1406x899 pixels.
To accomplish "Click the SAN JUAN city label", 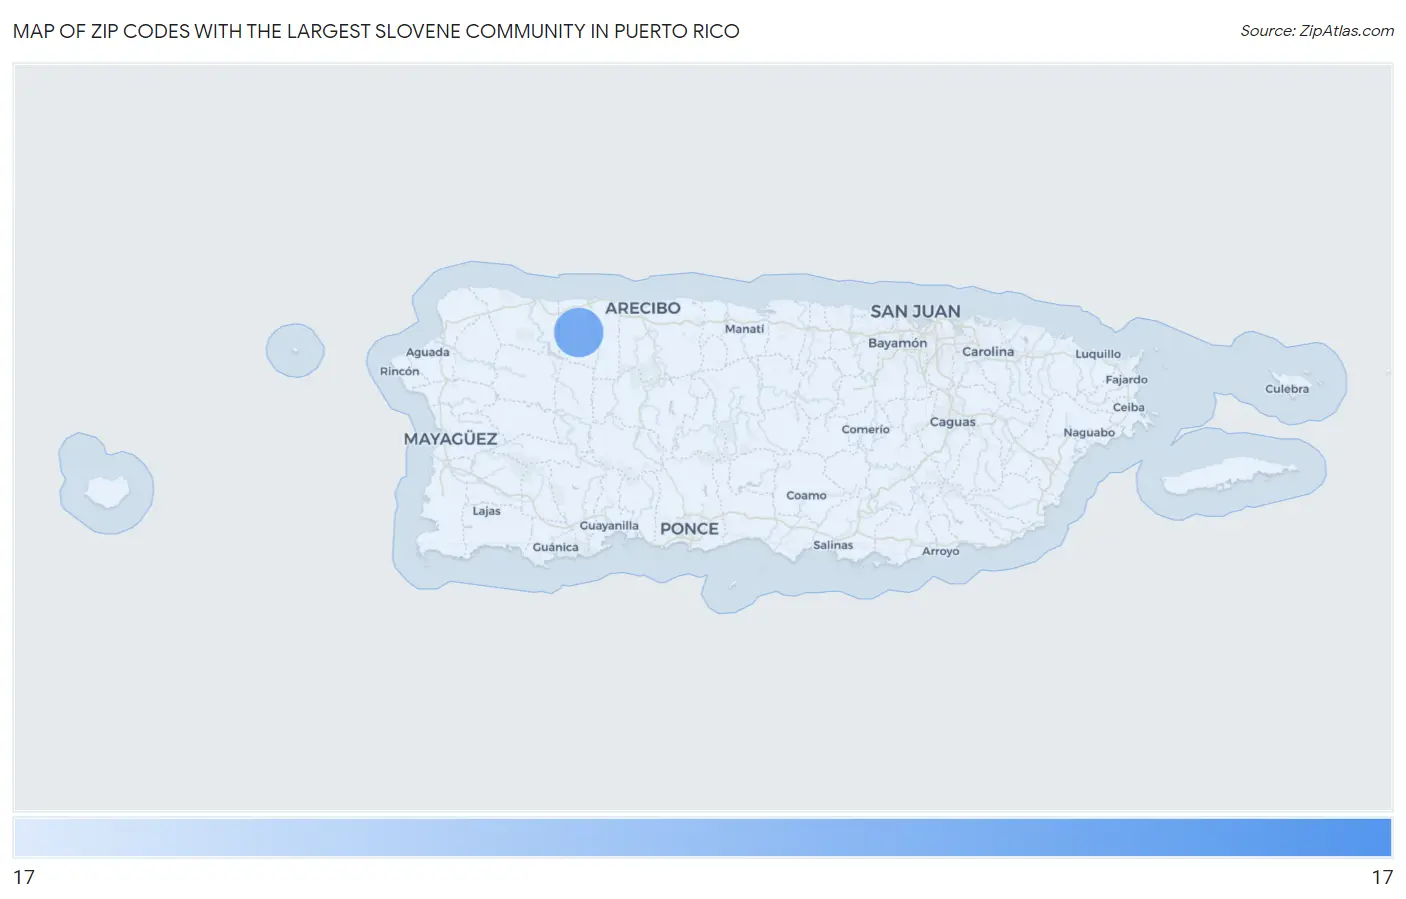I will tap(915, 311).
